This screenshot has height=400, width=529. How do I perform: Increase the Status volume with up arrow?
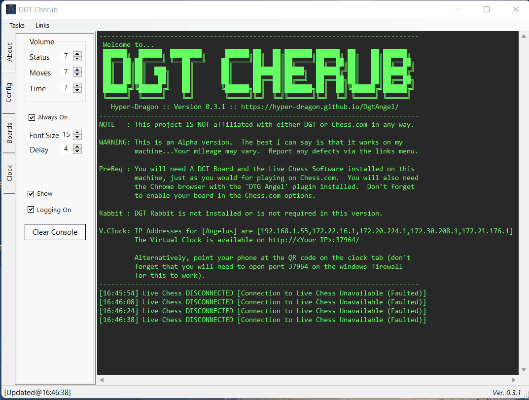pos(77,54)
